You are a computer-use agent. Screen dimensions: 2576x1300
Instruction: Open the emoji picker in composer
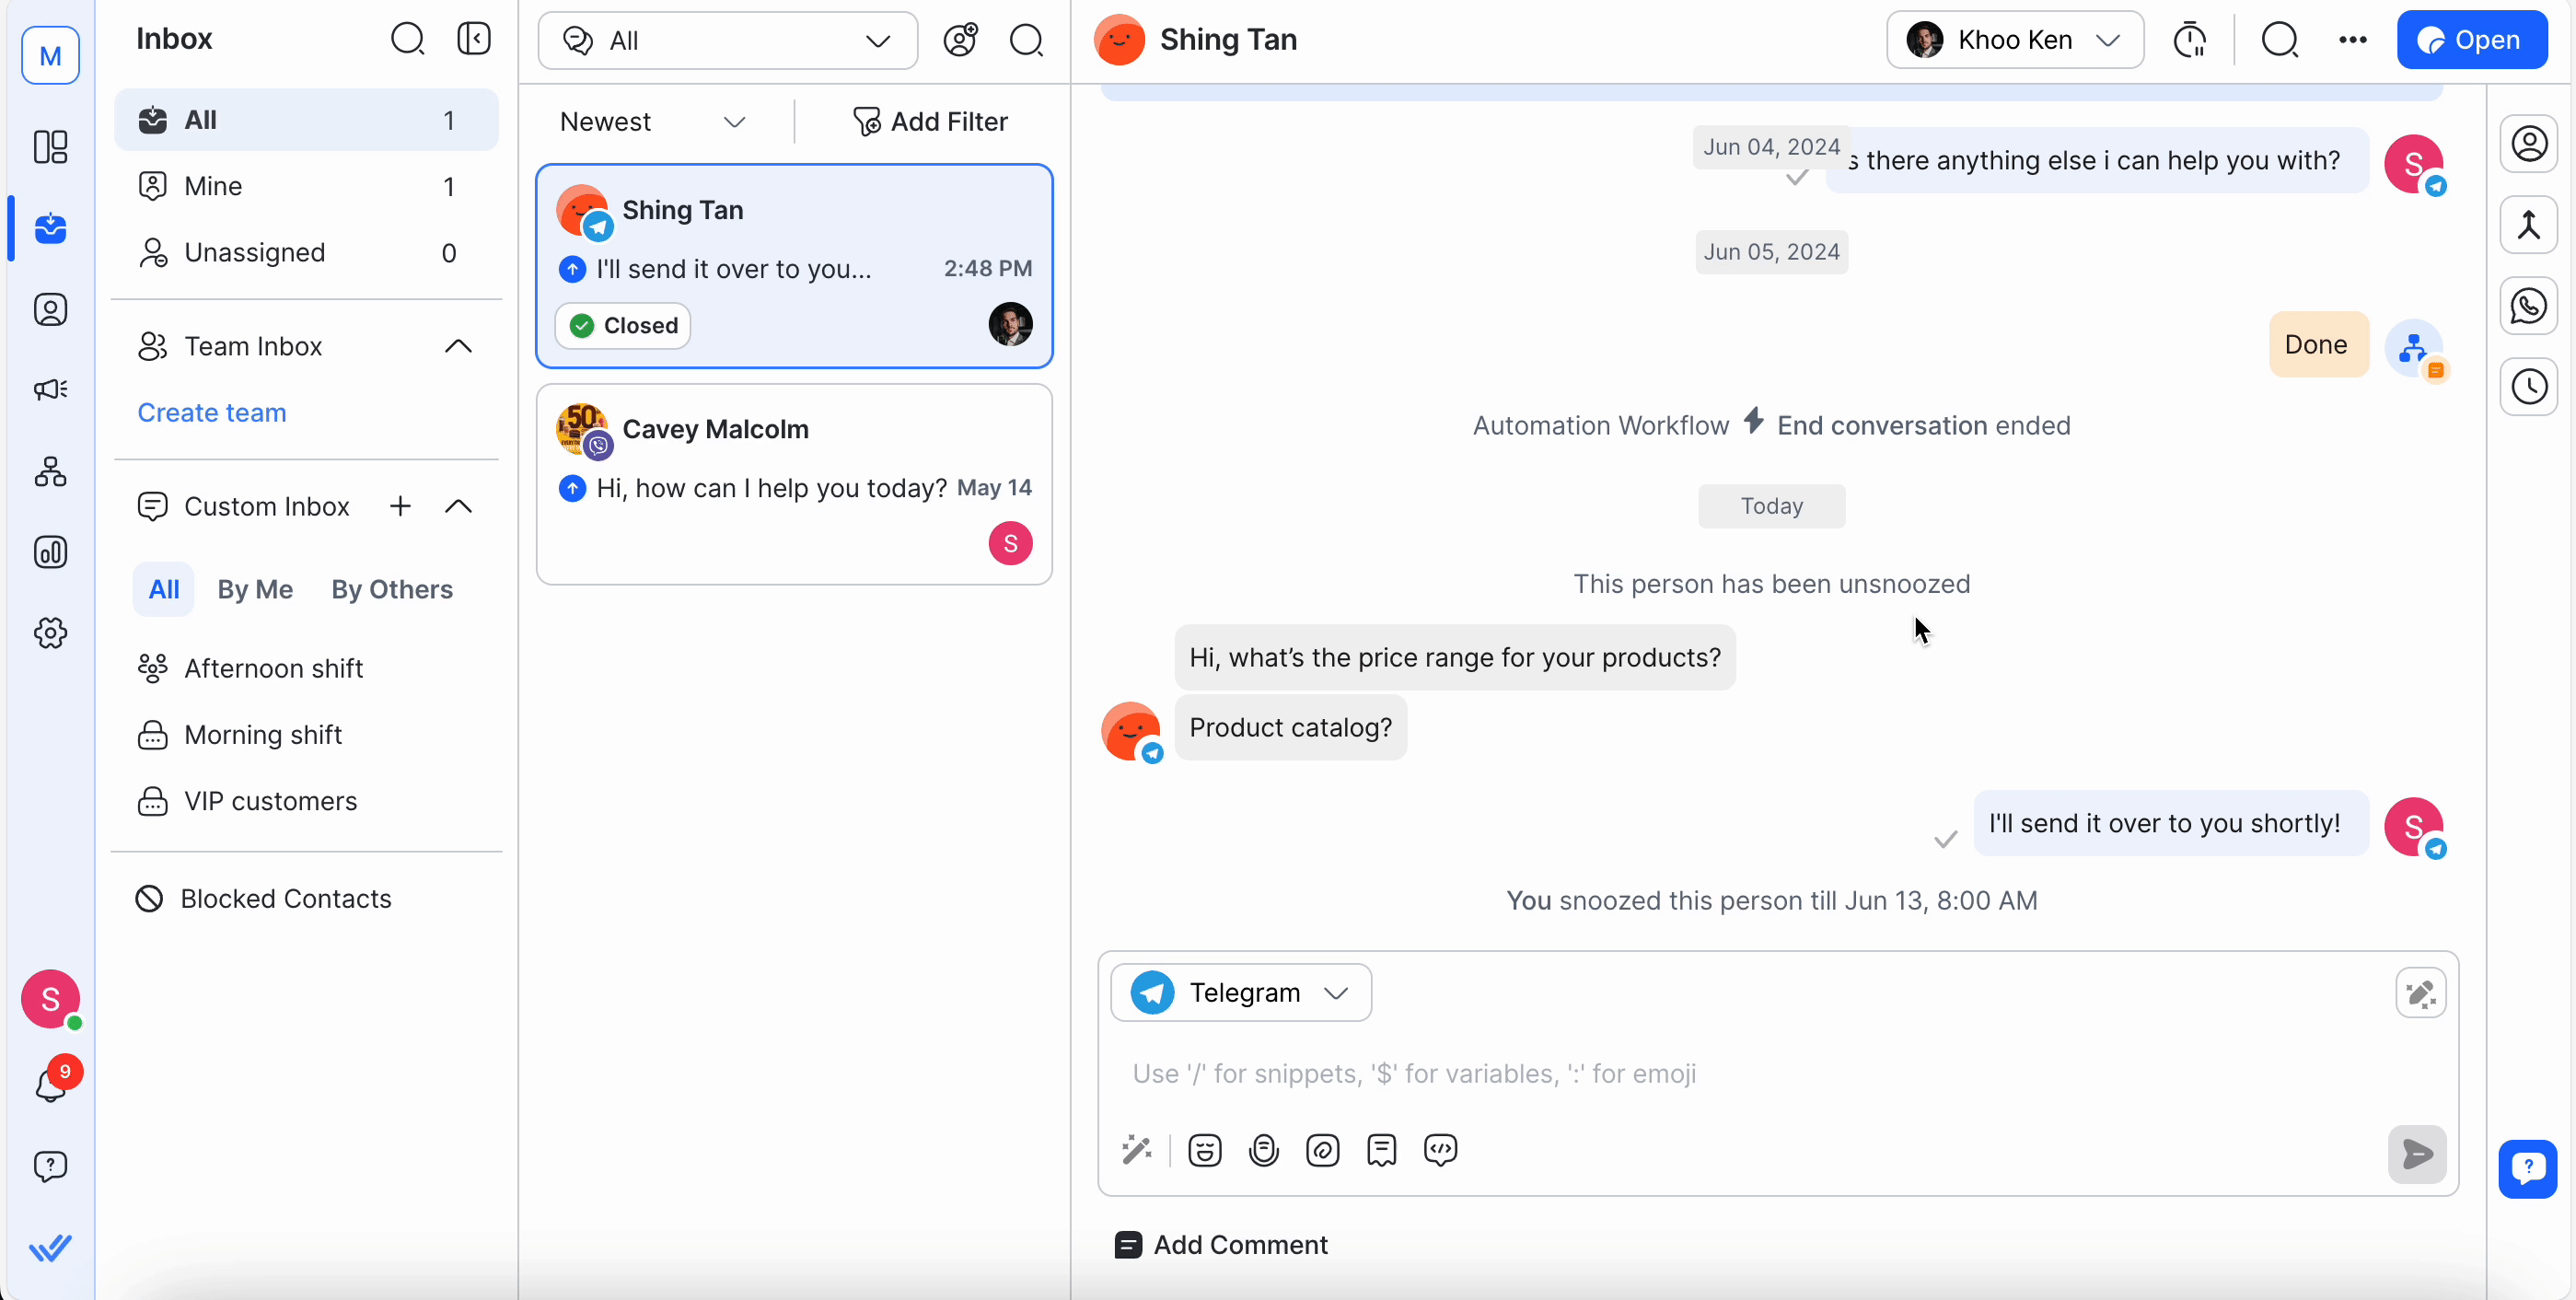coord(1204,1151)
